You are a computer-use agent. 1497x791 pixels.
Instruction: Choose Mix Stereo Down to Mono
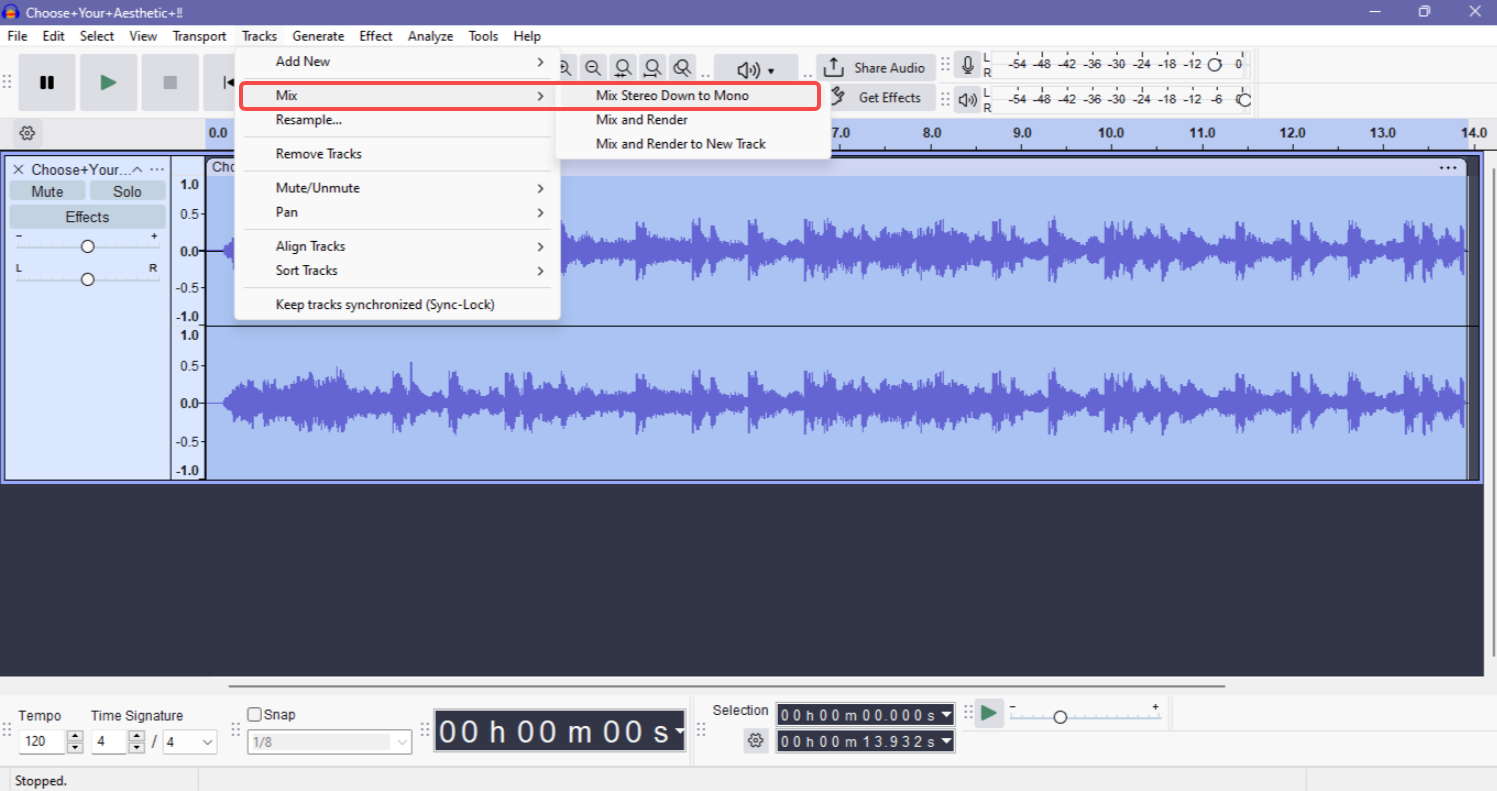pyautogui.click(x=673, y=95)
